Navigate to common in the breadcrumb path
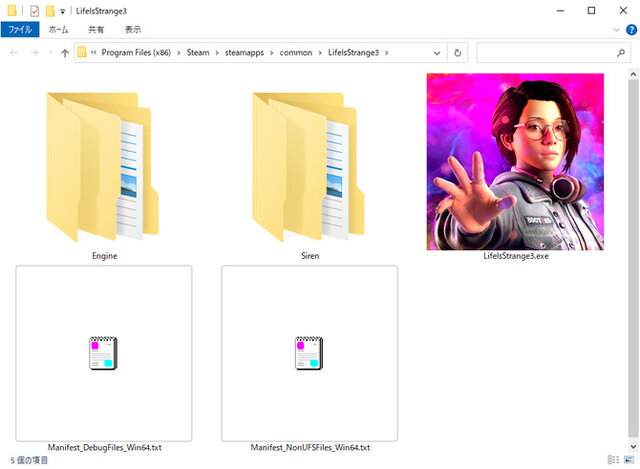The height and width of the screenshot is (469, 640). [296, 53]
